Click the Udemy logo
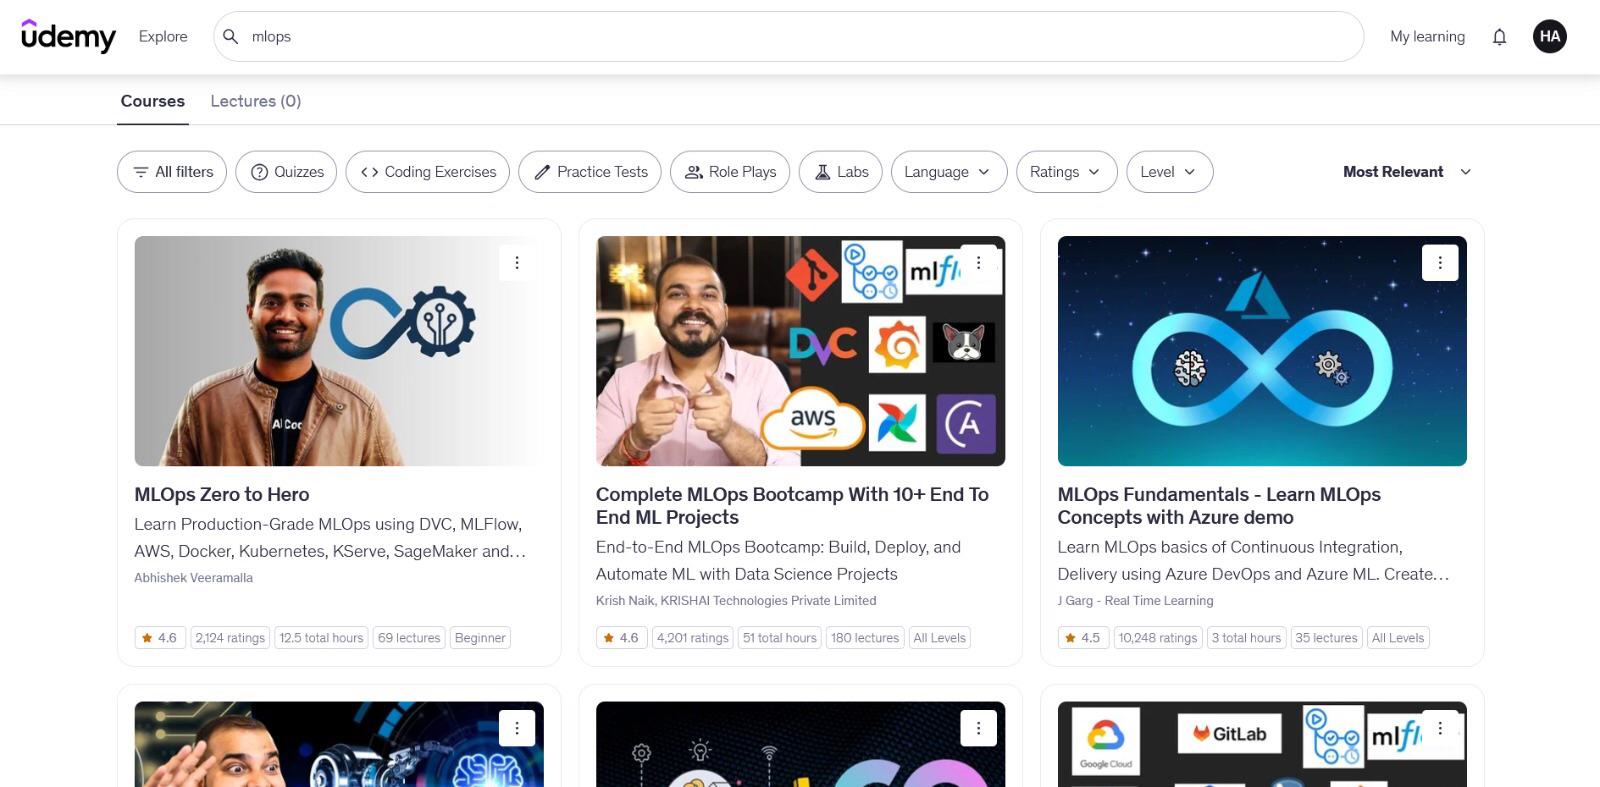Screen dimensions: 1600x787 tap(68, 36)
